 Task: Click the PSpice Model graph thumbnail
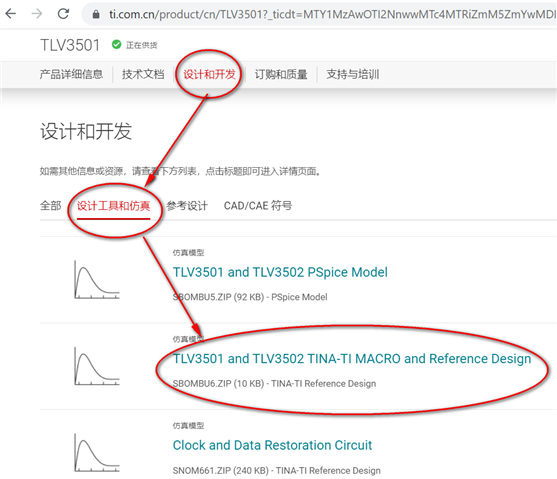97,280
